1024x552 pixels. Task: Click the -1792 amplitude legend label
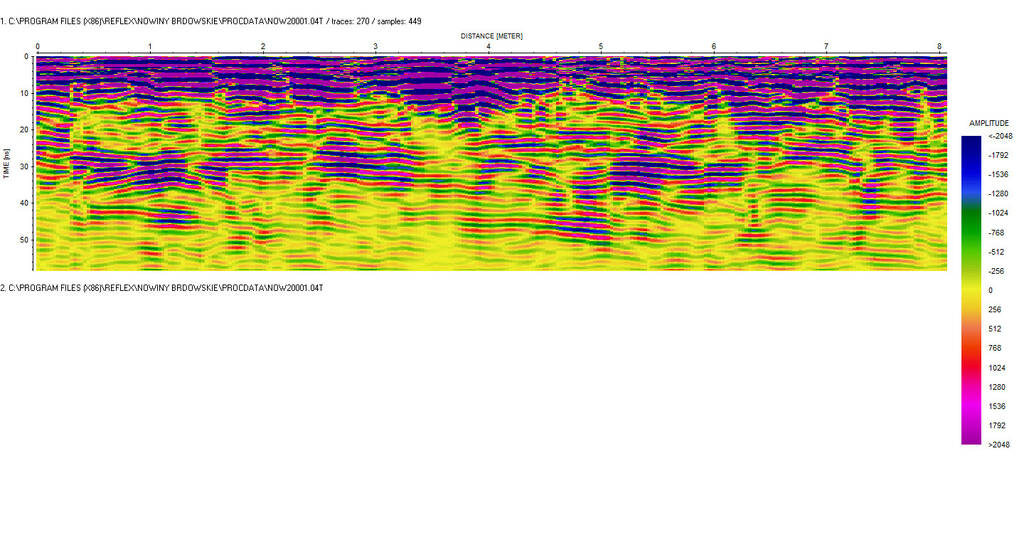tap(1000, 155)
